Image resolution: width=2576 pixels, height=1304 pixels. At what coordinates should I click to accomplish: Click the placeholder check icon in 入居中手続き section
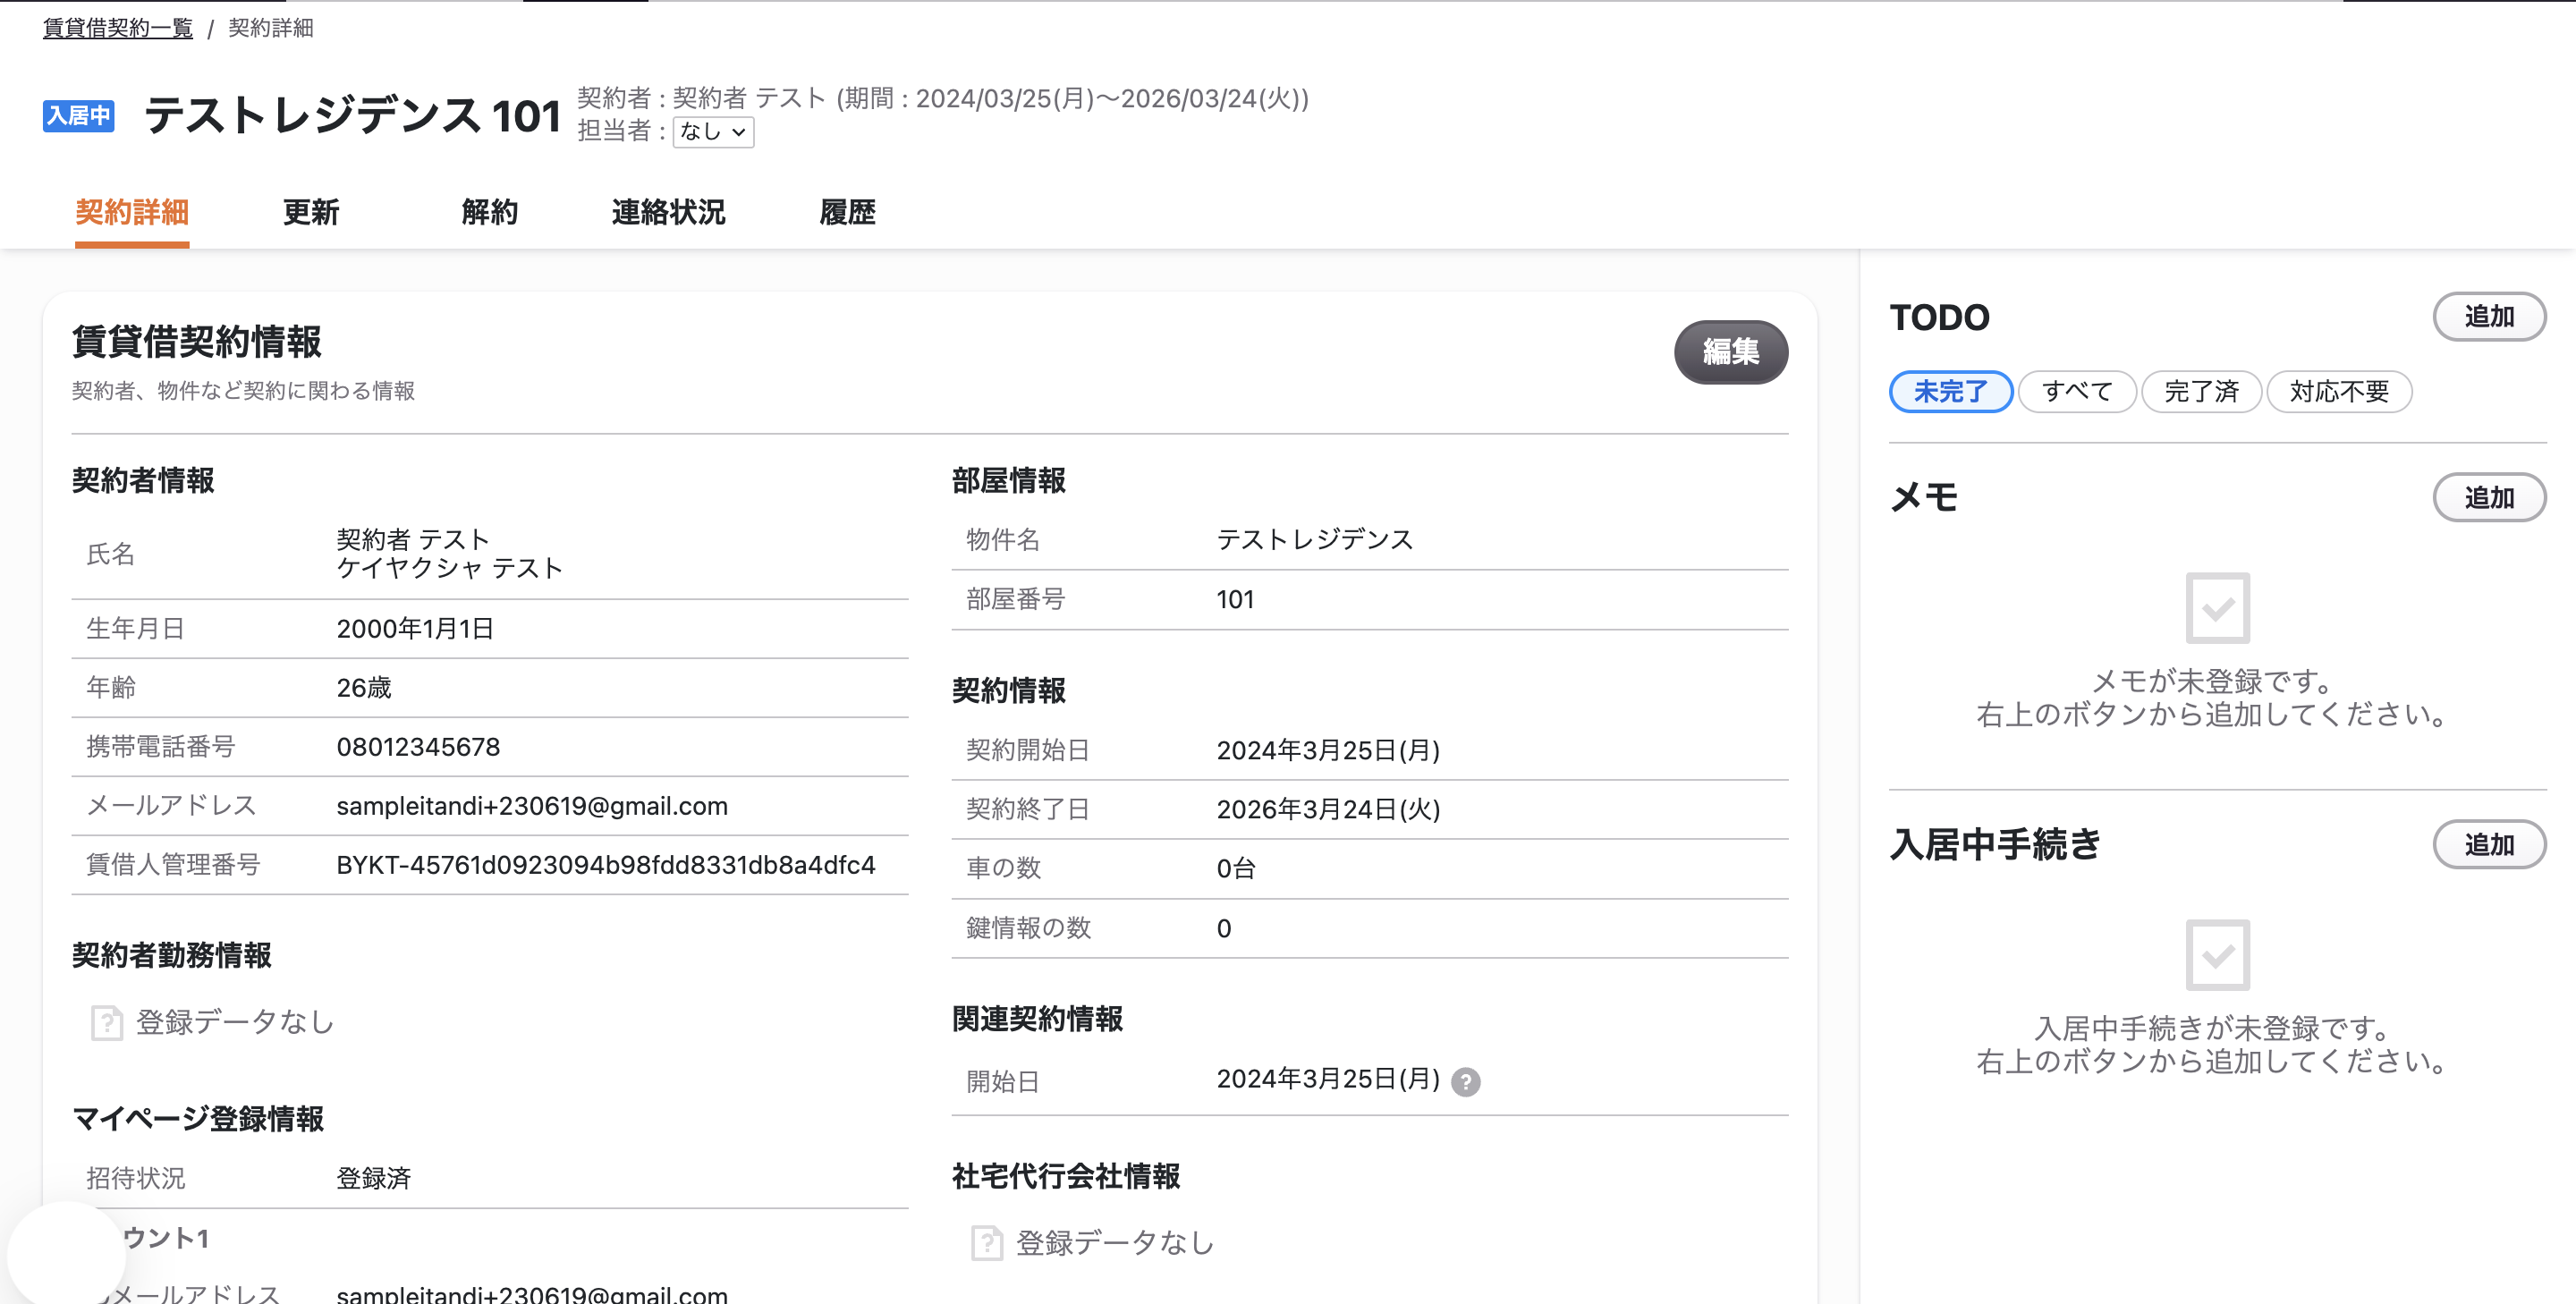pyautogui.click(x=2217, y=955)
